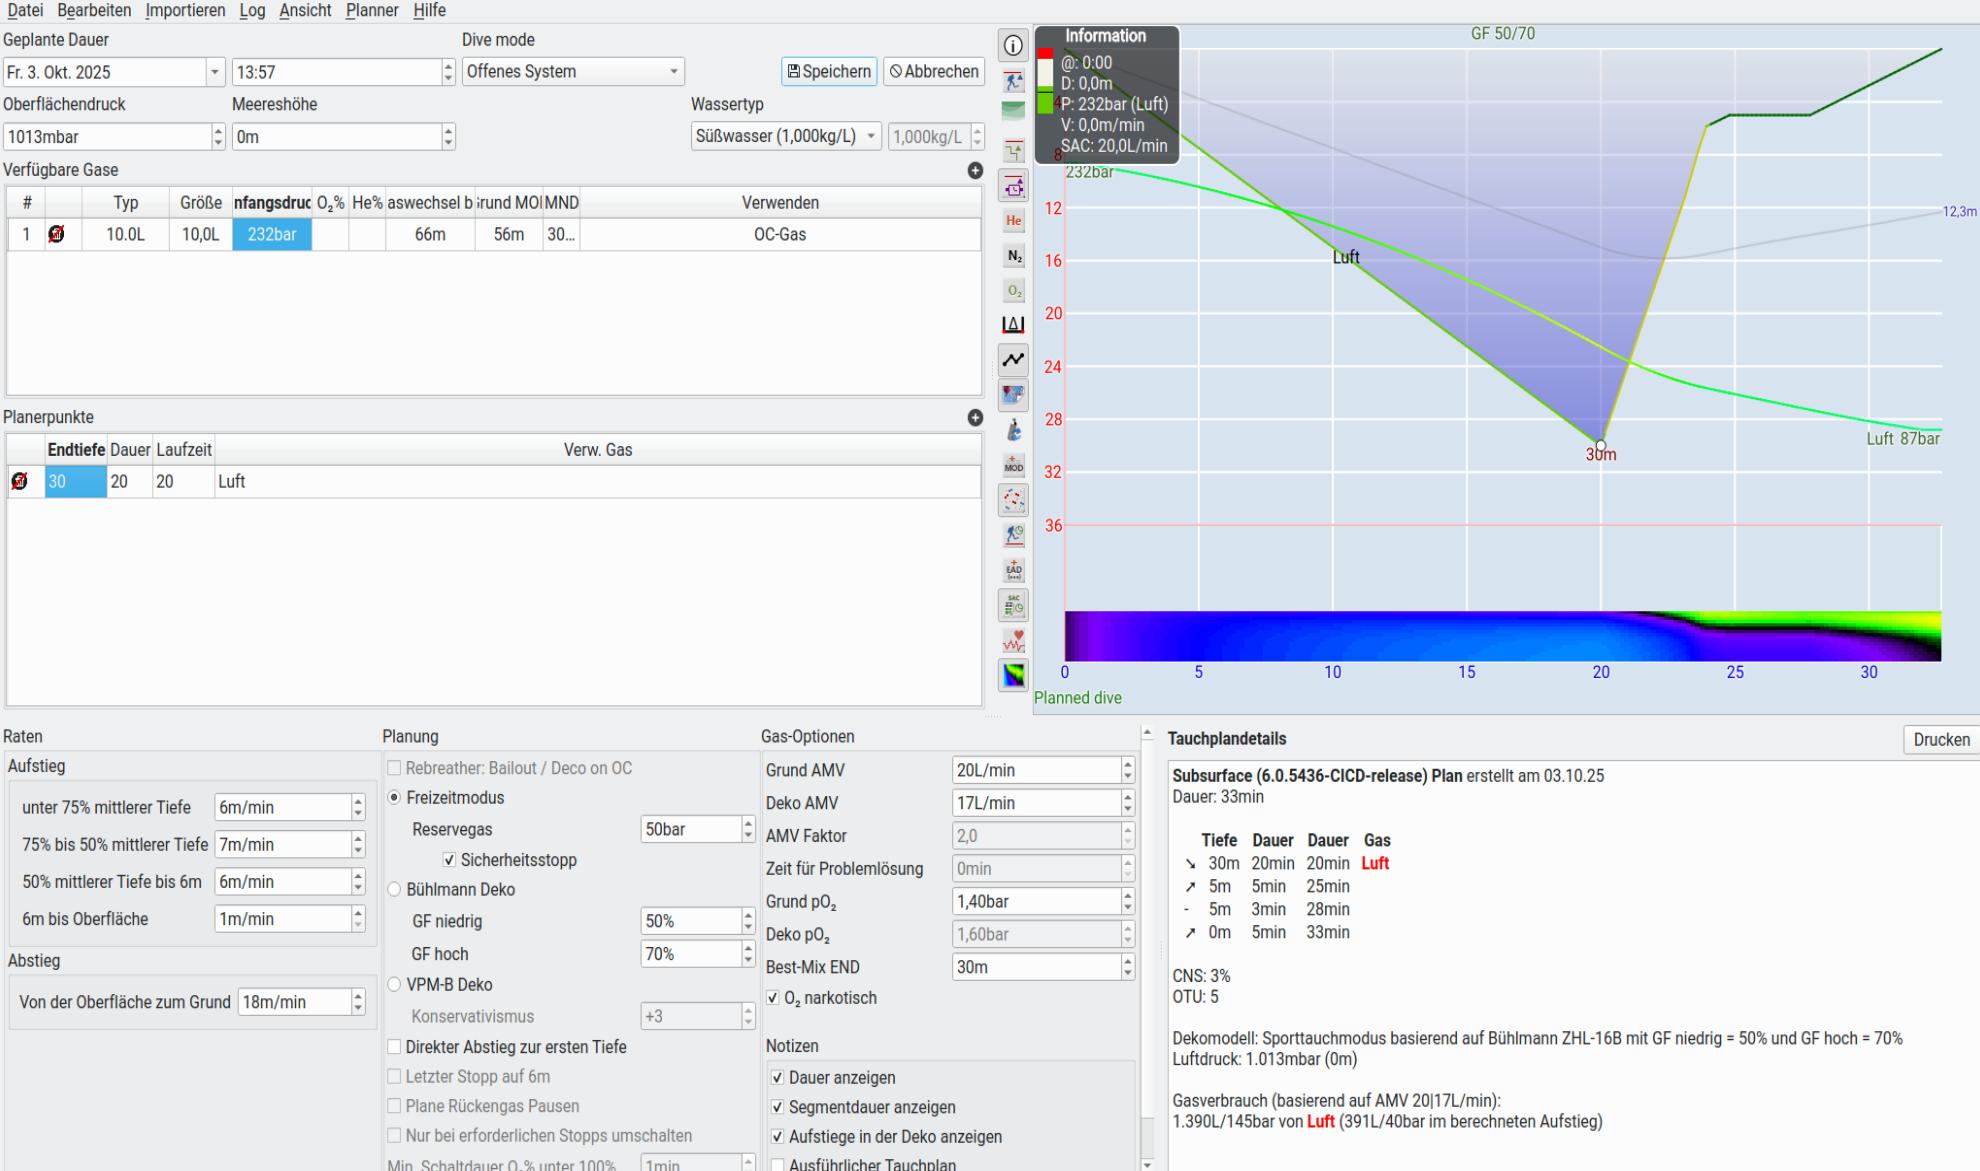The width and height of the screenshot is (1980, 1171).
Task: Toggle the O2 partial pressure graph icon
Action: tap(1013, 291)
